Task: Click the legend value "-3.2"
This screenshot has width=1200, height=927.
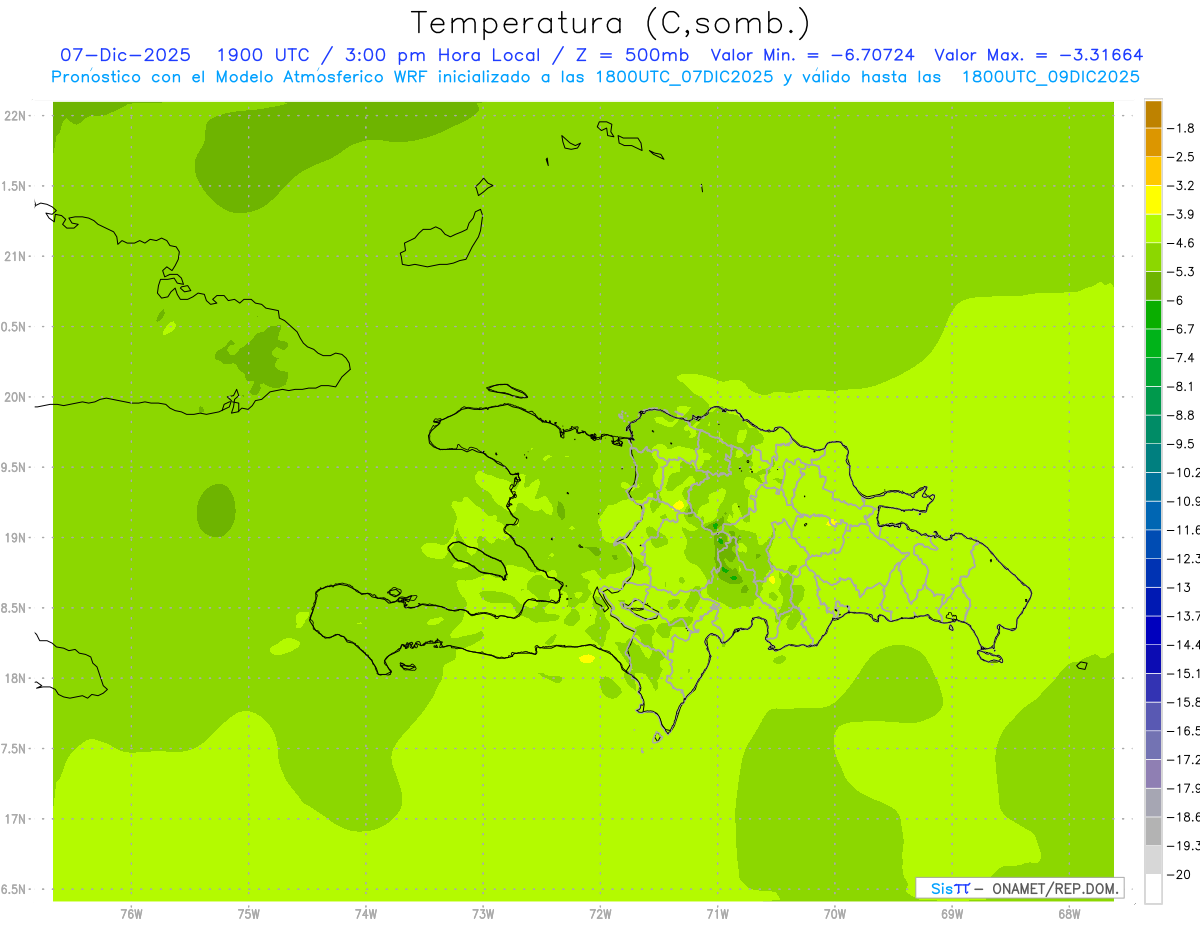Action: click(1182, 186)
